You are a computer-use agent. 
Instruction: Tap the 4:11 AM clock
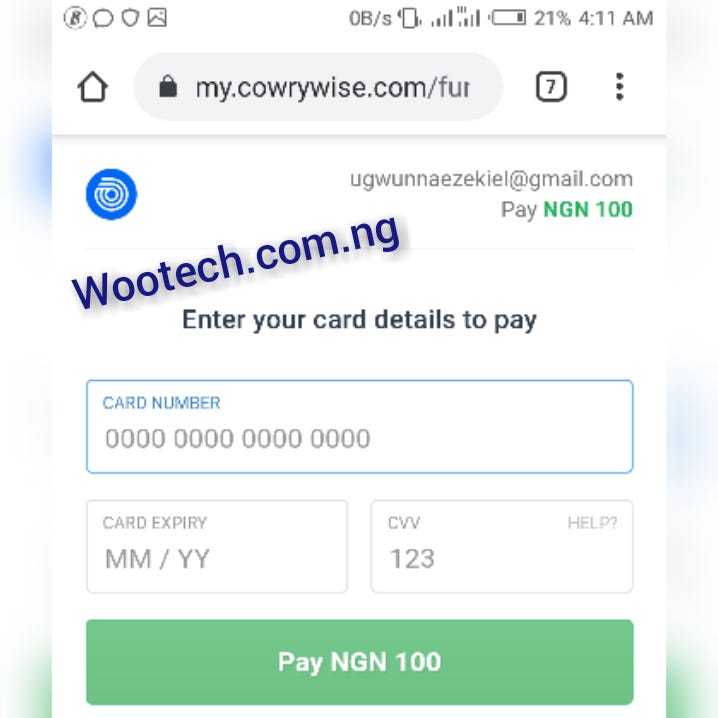pyautogui.click(x=616, y=18)
